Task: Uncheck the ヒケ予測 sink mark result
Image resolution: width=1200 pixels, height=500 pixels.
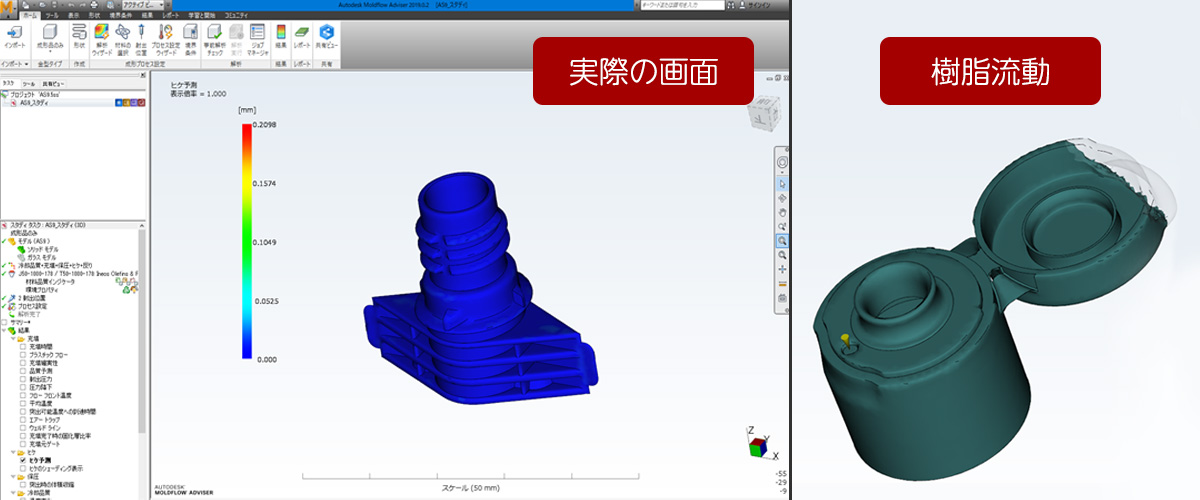Action: click(x=23, y=460)
